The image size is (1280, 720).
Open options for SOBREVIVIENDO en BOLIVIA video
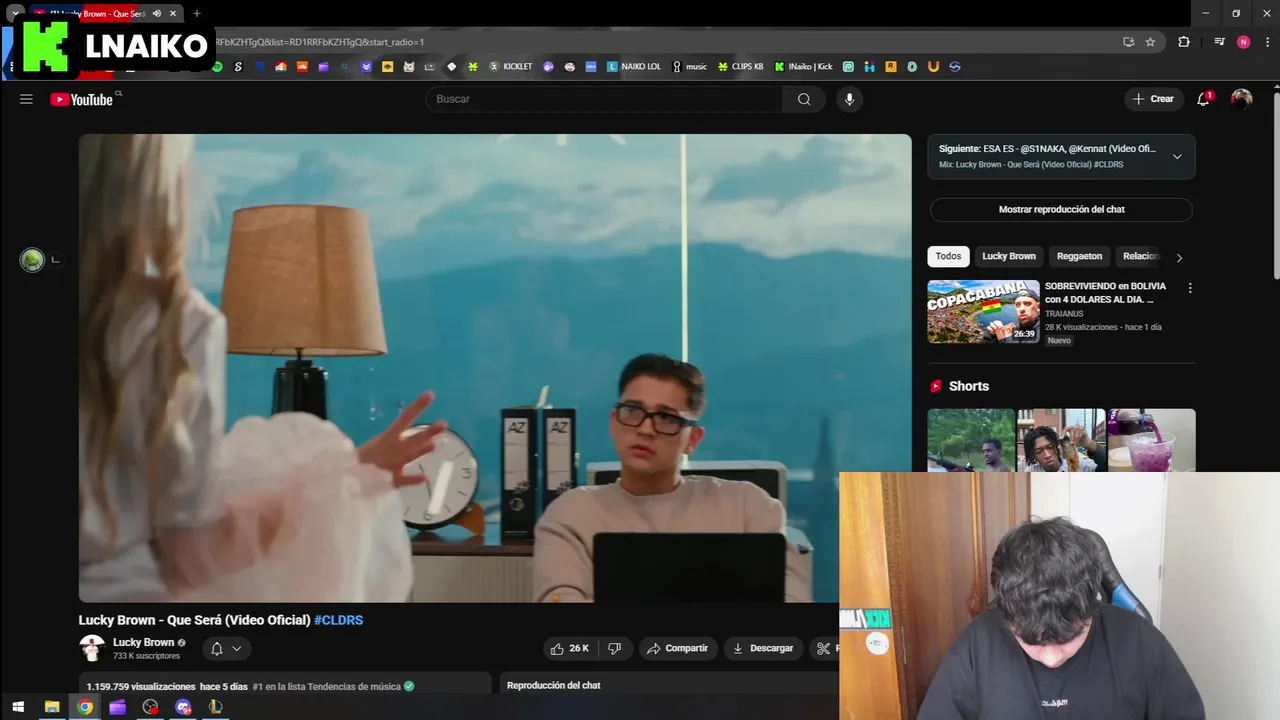click(x=1190, y=288)
